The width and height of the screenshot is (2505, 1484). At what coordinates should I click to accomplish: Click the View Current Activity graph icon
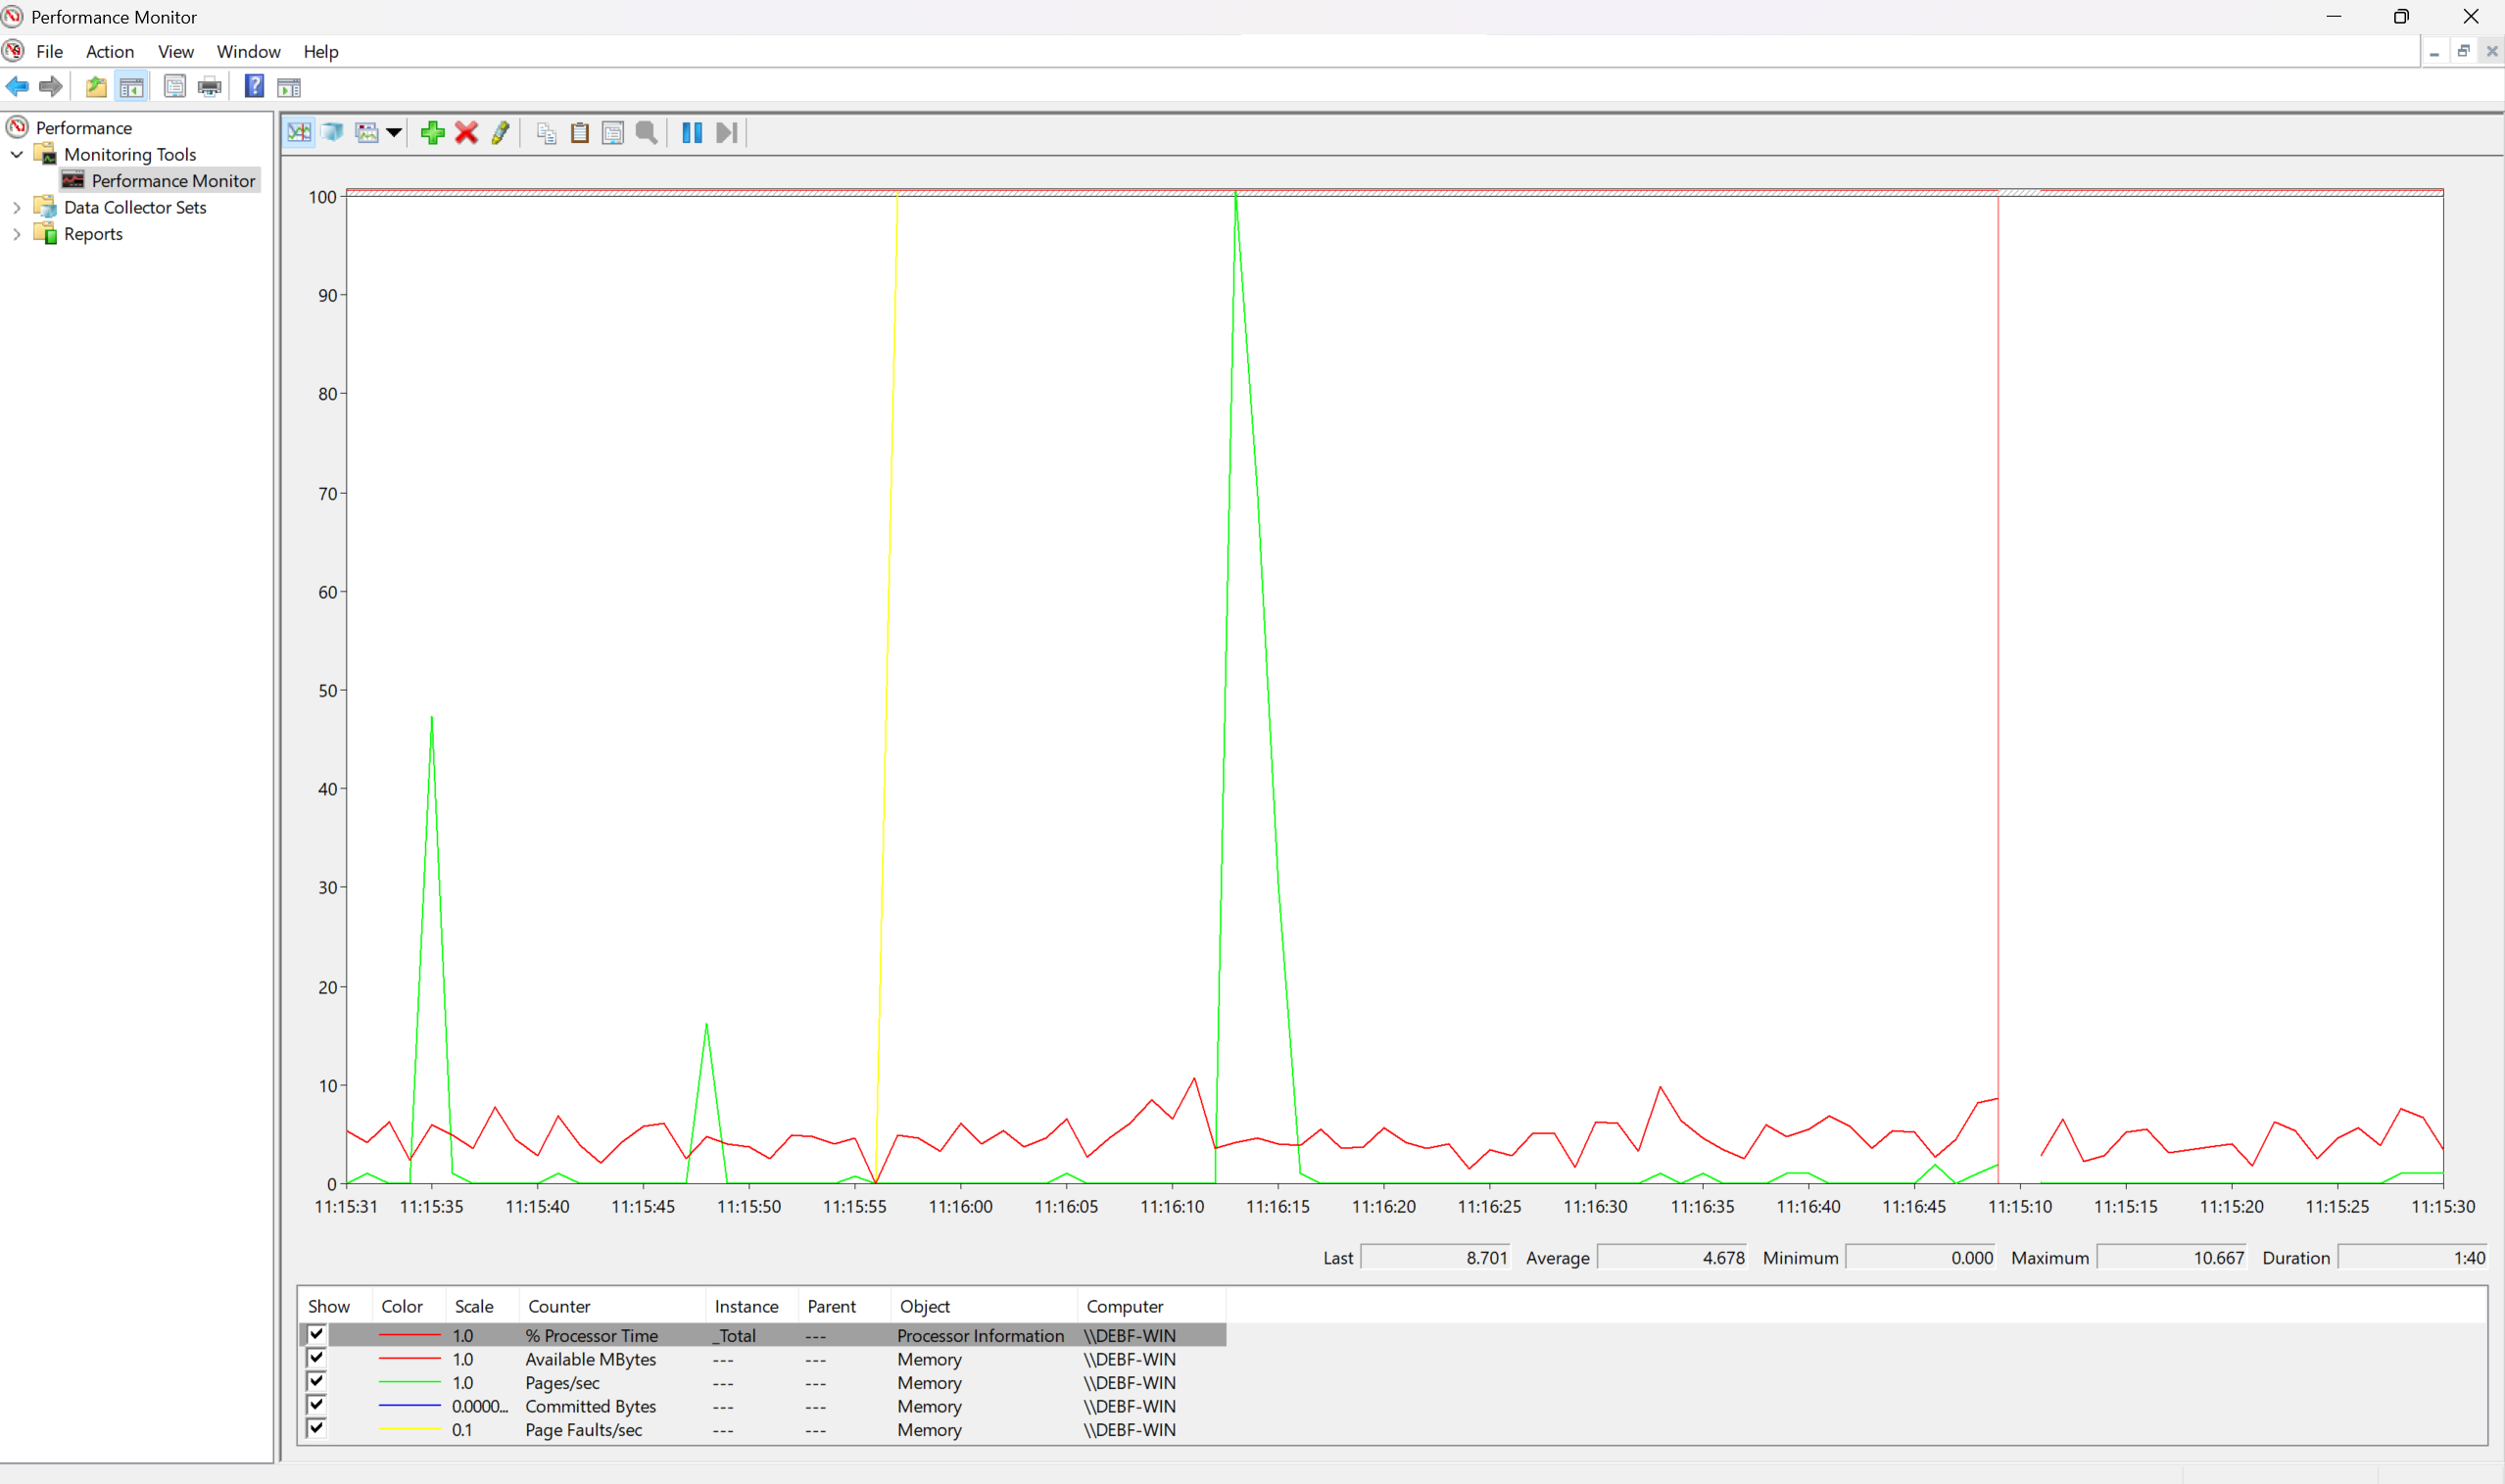click(x=298, y=133)
